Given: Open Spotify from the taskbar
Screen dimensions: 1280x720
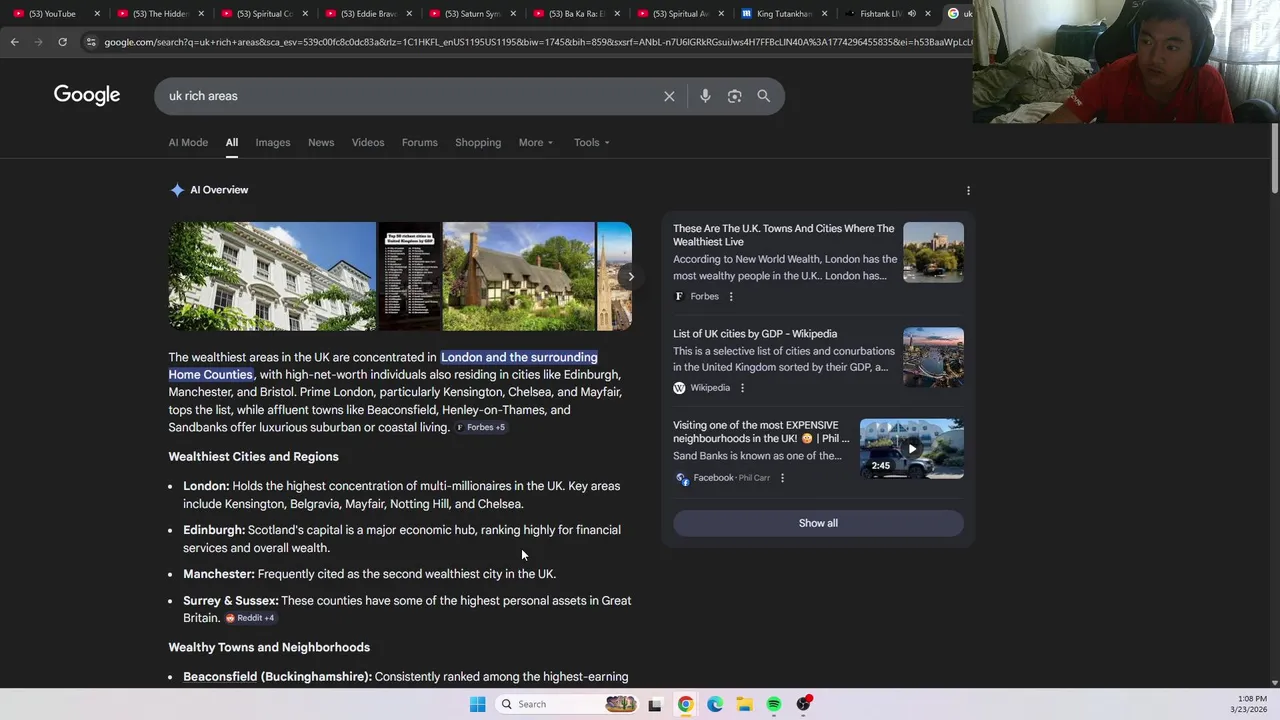Looking at the screenshot, I should [774, 704].
